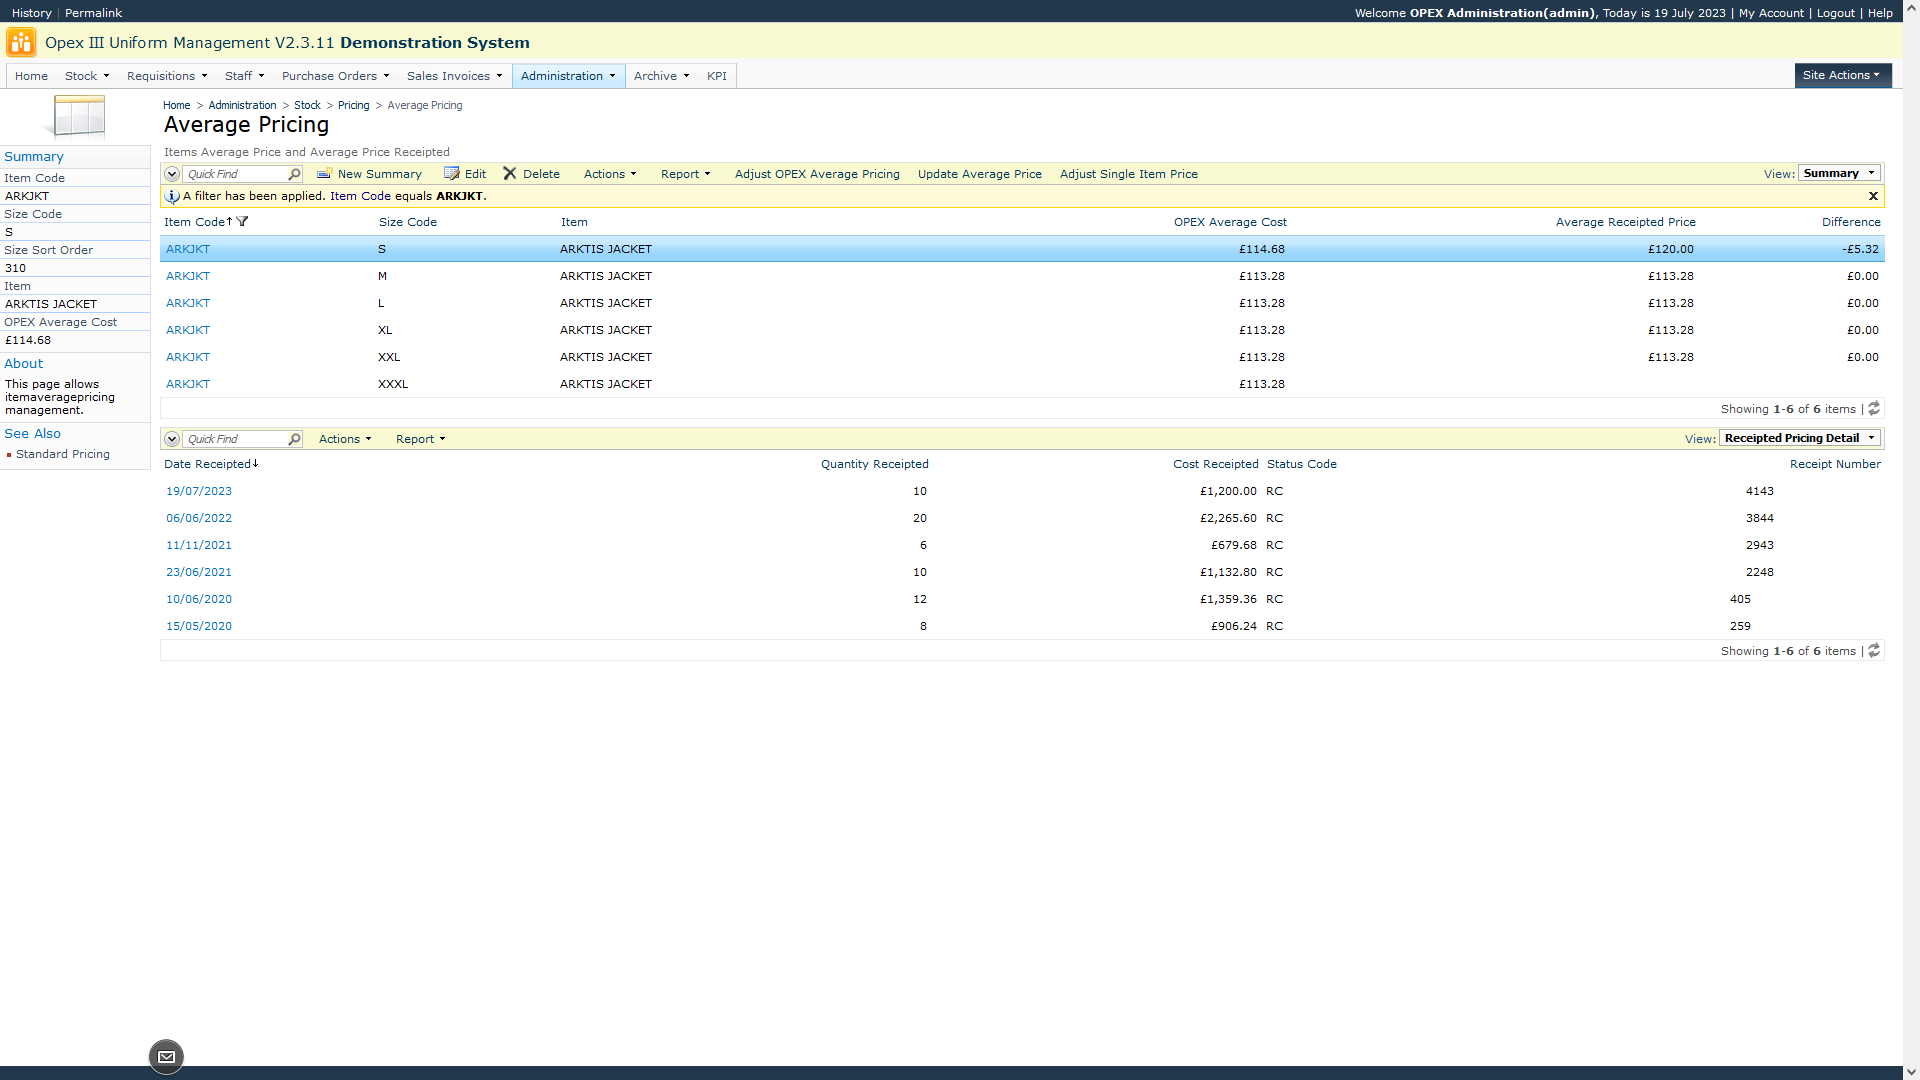Refresh the Receipted Pricing Detail list
This screenshot has width=1920, height=1080.
tap(1874, 651)
